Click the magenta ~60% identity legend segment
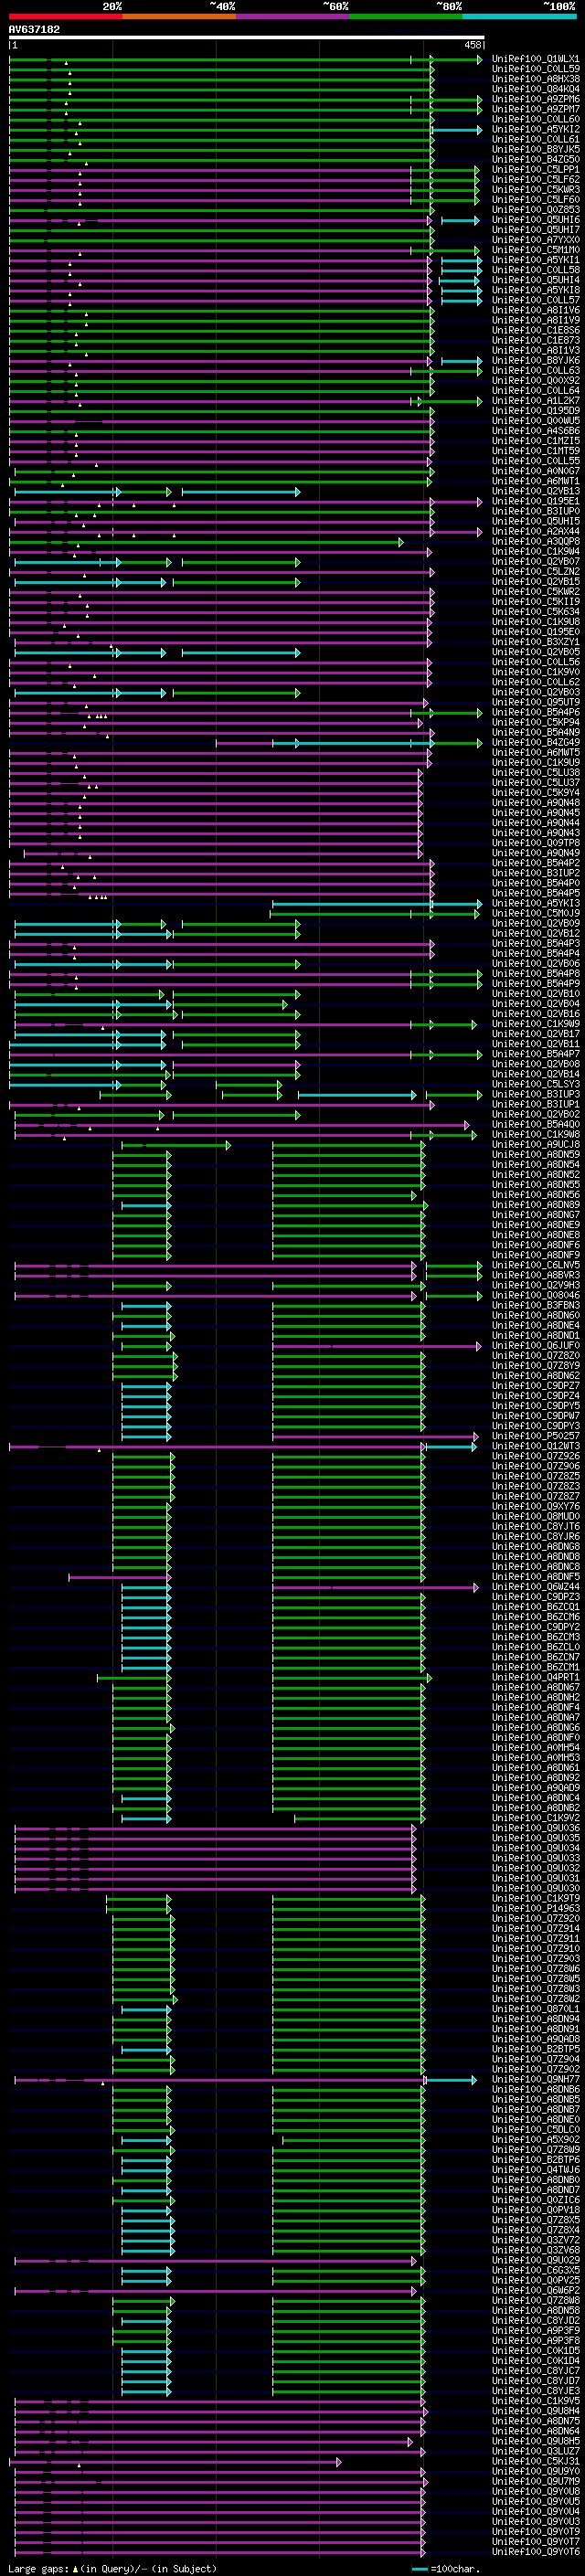This screenshot has height=2576, width=585. pyautogui.click(x=293, y=16)
